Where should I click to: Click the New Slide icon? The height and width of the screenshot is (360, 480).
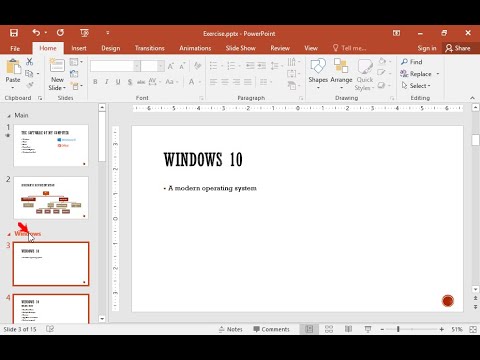[57, 65]
